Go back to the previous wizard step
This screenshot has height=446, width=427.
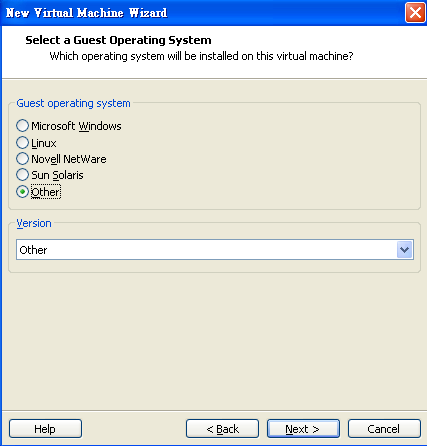pyautogui.click(x=222, y=429)
